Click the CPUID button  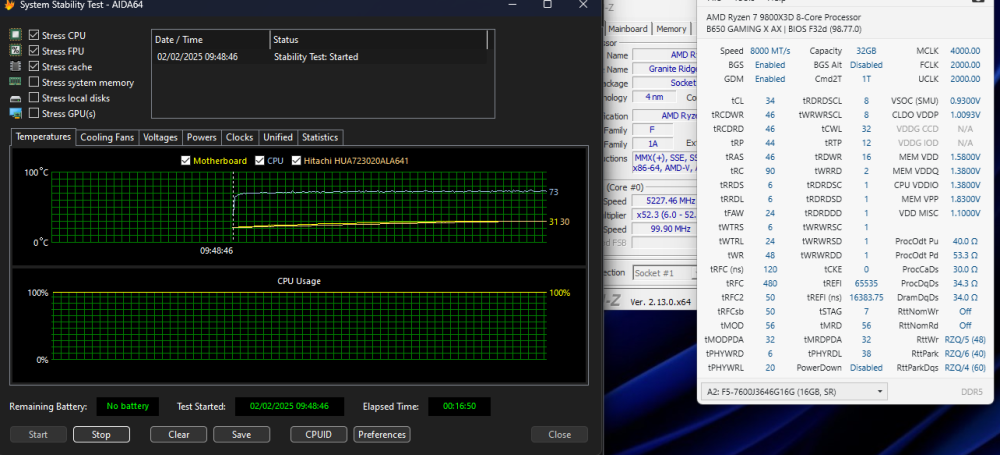[318, 435]
